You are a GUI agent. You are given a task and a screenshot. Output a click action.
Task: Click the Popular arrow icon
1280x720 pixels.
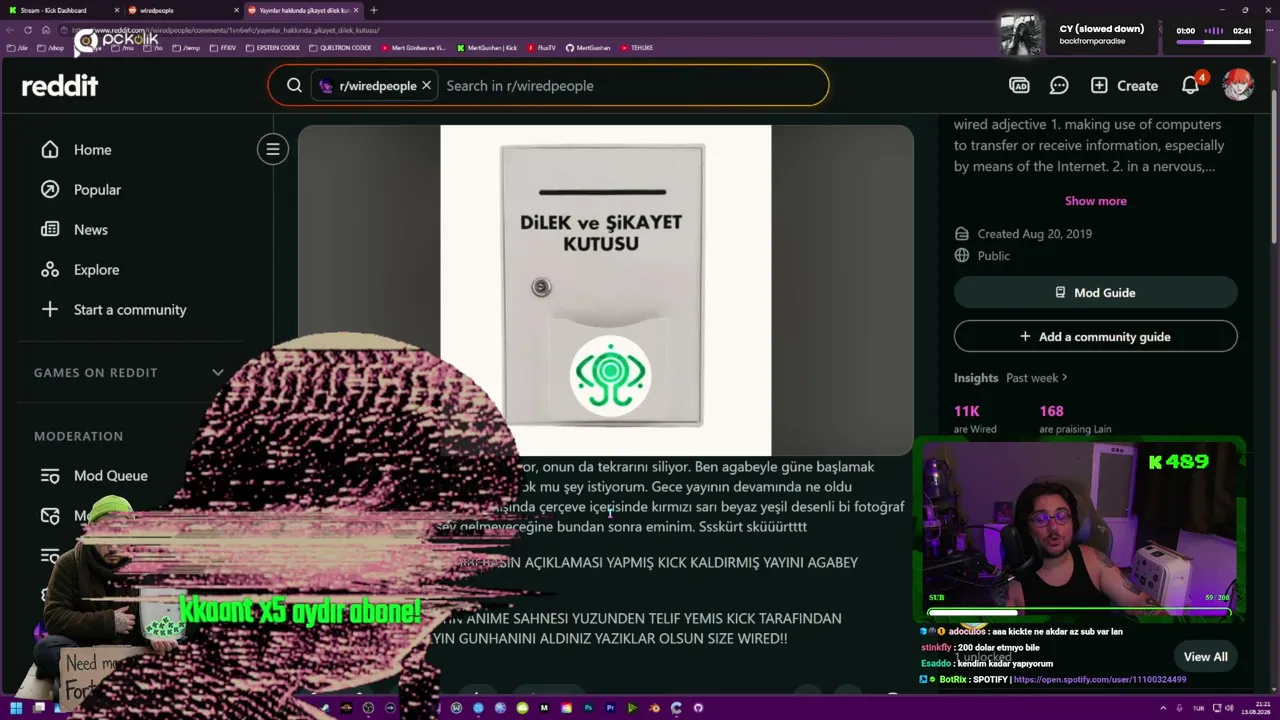(x=50, y=190)
